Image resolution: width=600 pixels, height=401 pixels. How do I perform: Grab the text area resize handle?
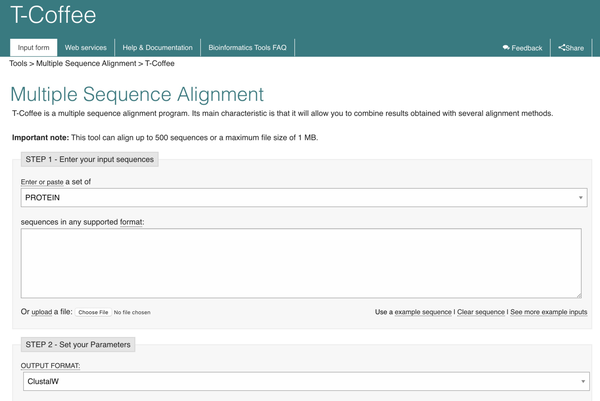click(x=578, y=294)
